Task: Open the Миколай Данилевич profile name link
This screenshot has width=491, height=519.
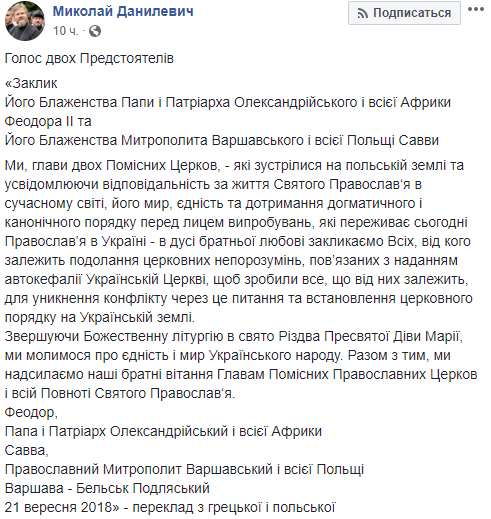Action: pyautogui.click(x=123, y=11)
